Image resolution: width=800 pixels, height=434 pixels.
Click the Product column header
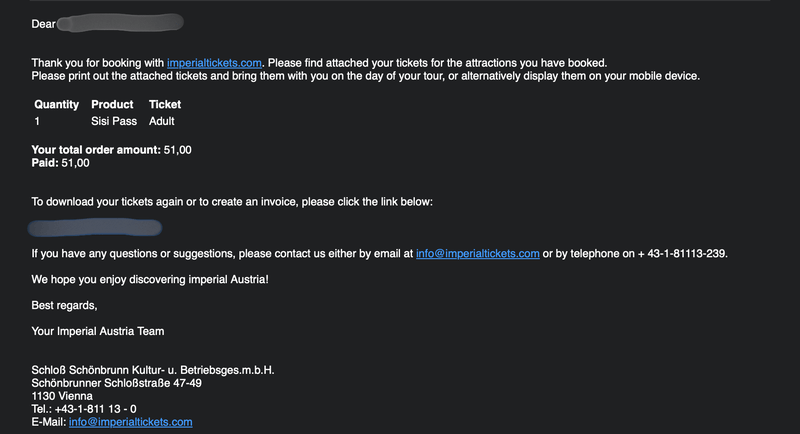pyautogui.click(x=112, y=104)
